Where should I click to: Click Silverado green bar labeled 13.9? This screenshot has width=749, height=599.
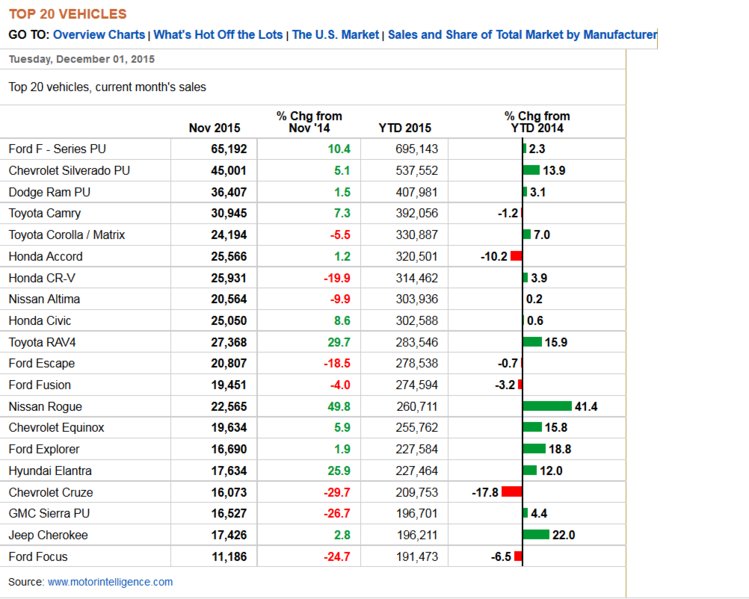coord(531,170)
